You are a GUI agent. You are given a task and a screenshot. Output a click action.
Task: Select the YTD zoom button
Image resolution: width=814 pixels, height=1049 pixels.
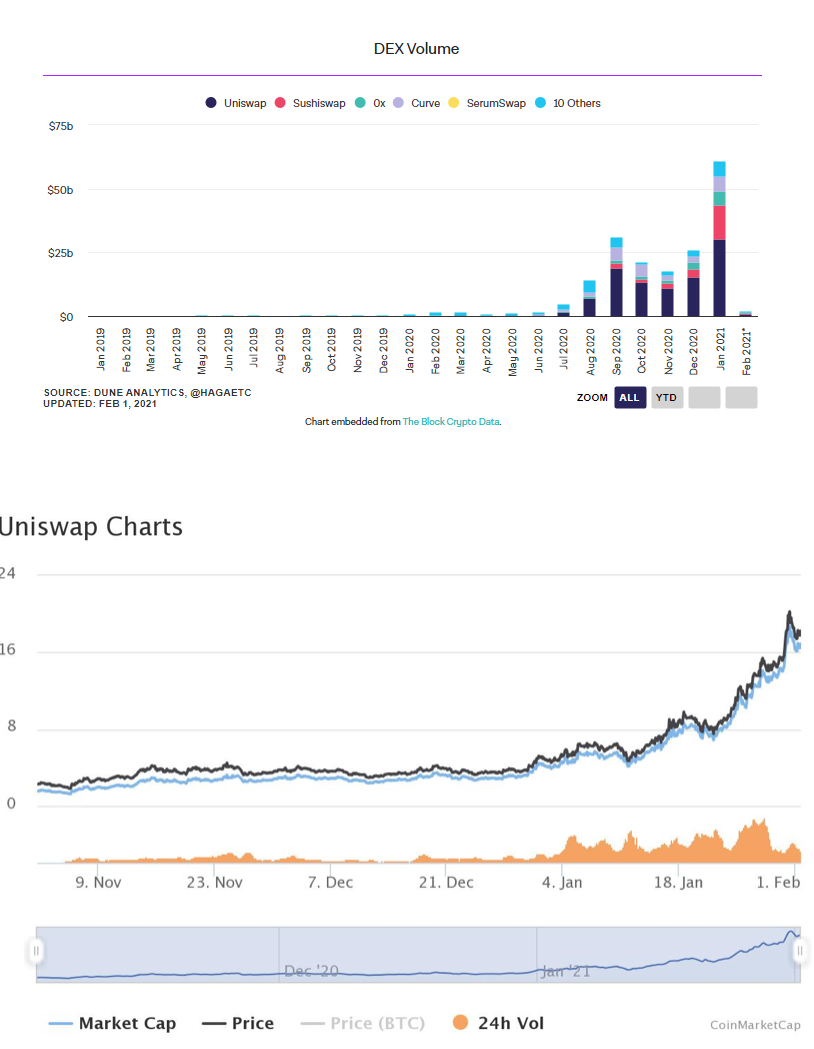click(x=666, y=397)
